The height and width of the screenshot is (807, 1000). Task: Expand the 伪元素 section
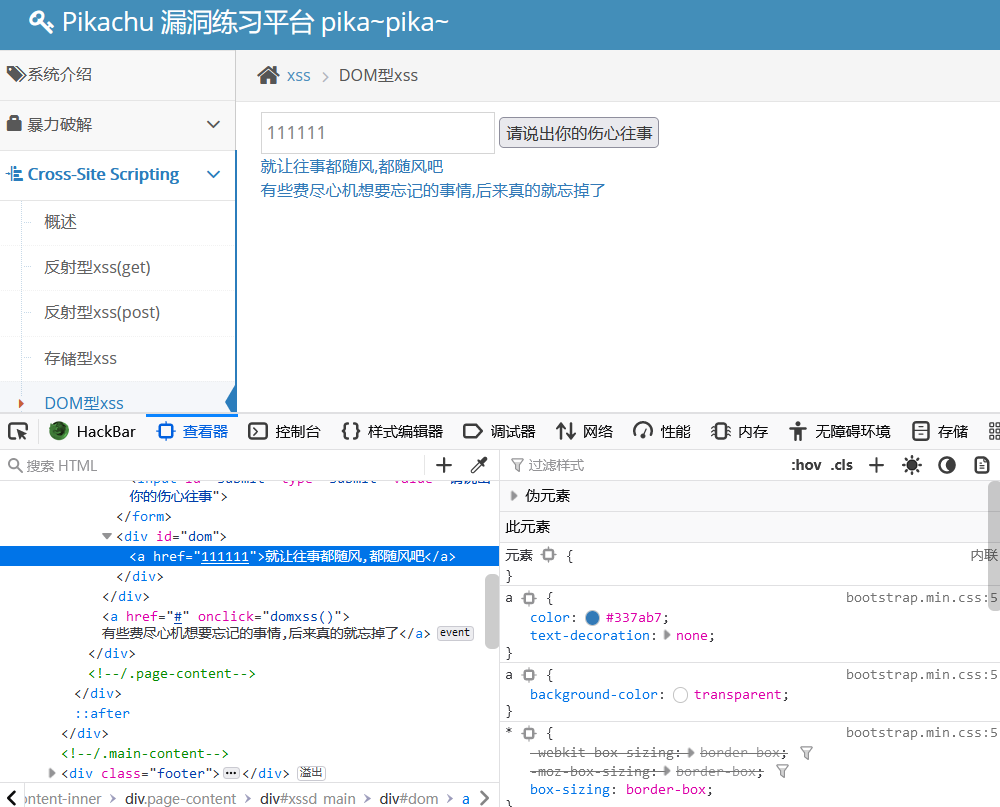[514, 496]
